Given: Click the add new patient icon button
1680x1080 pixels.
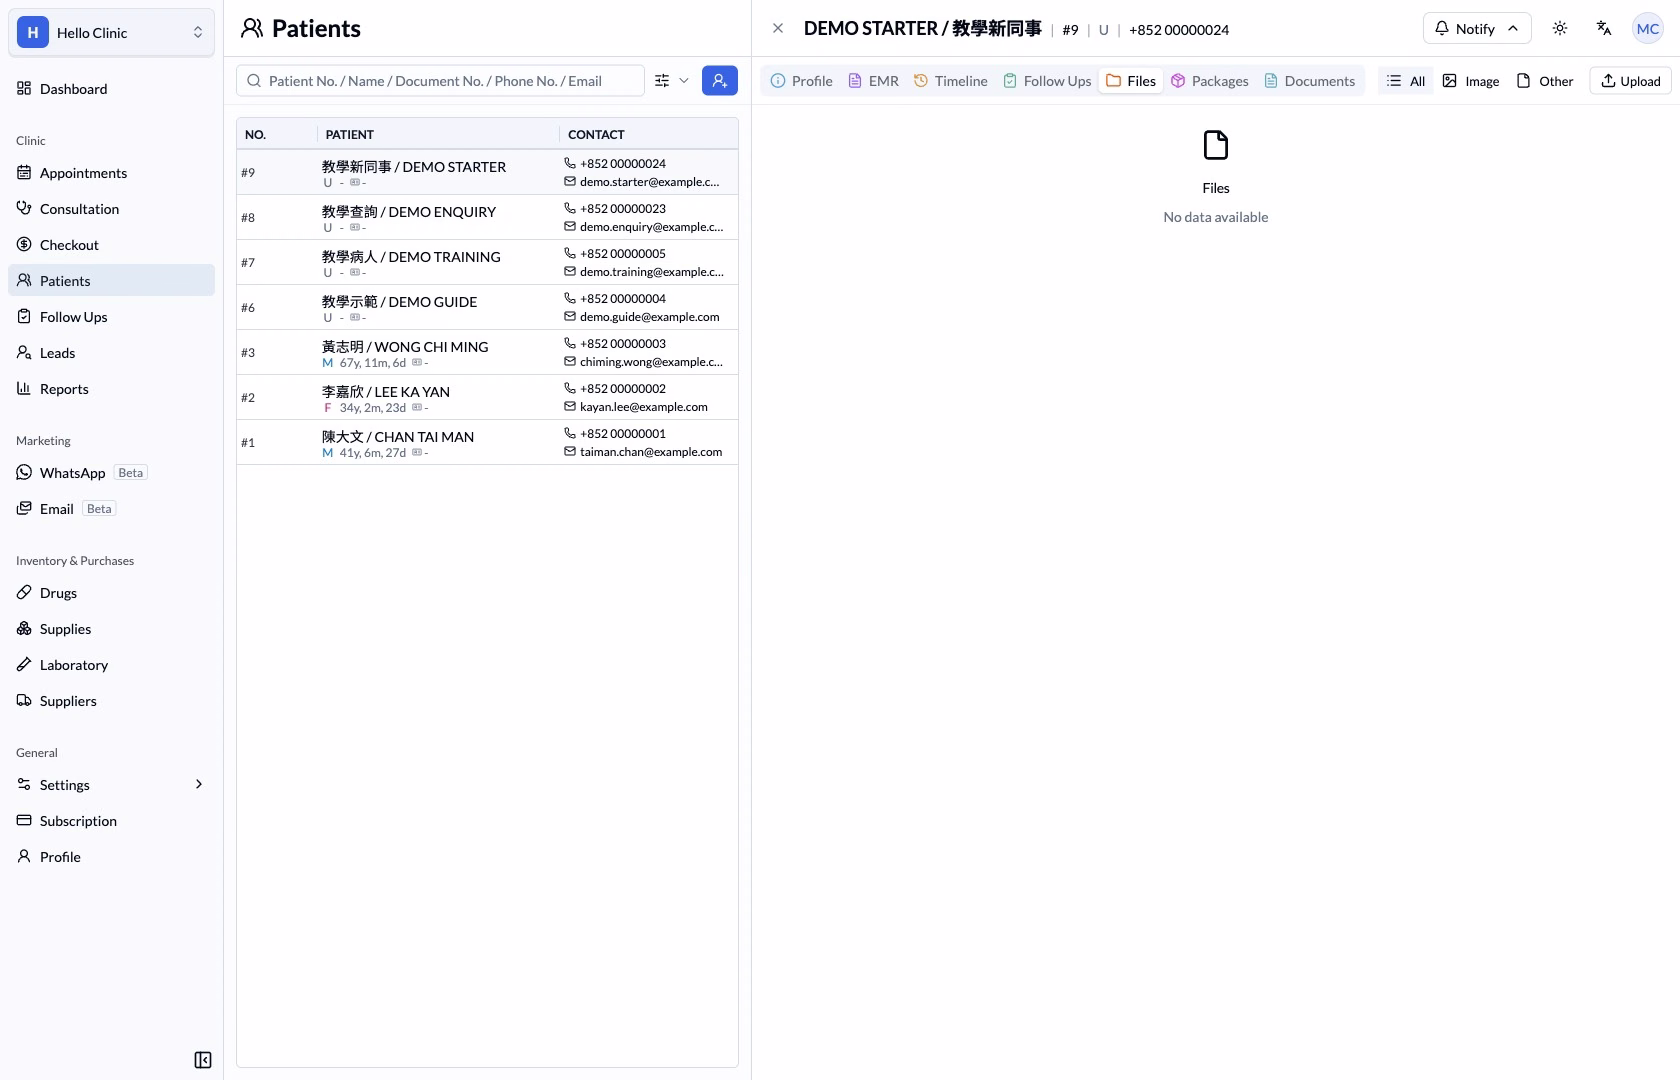Looking at the screenshot, I should coord(720,81).
